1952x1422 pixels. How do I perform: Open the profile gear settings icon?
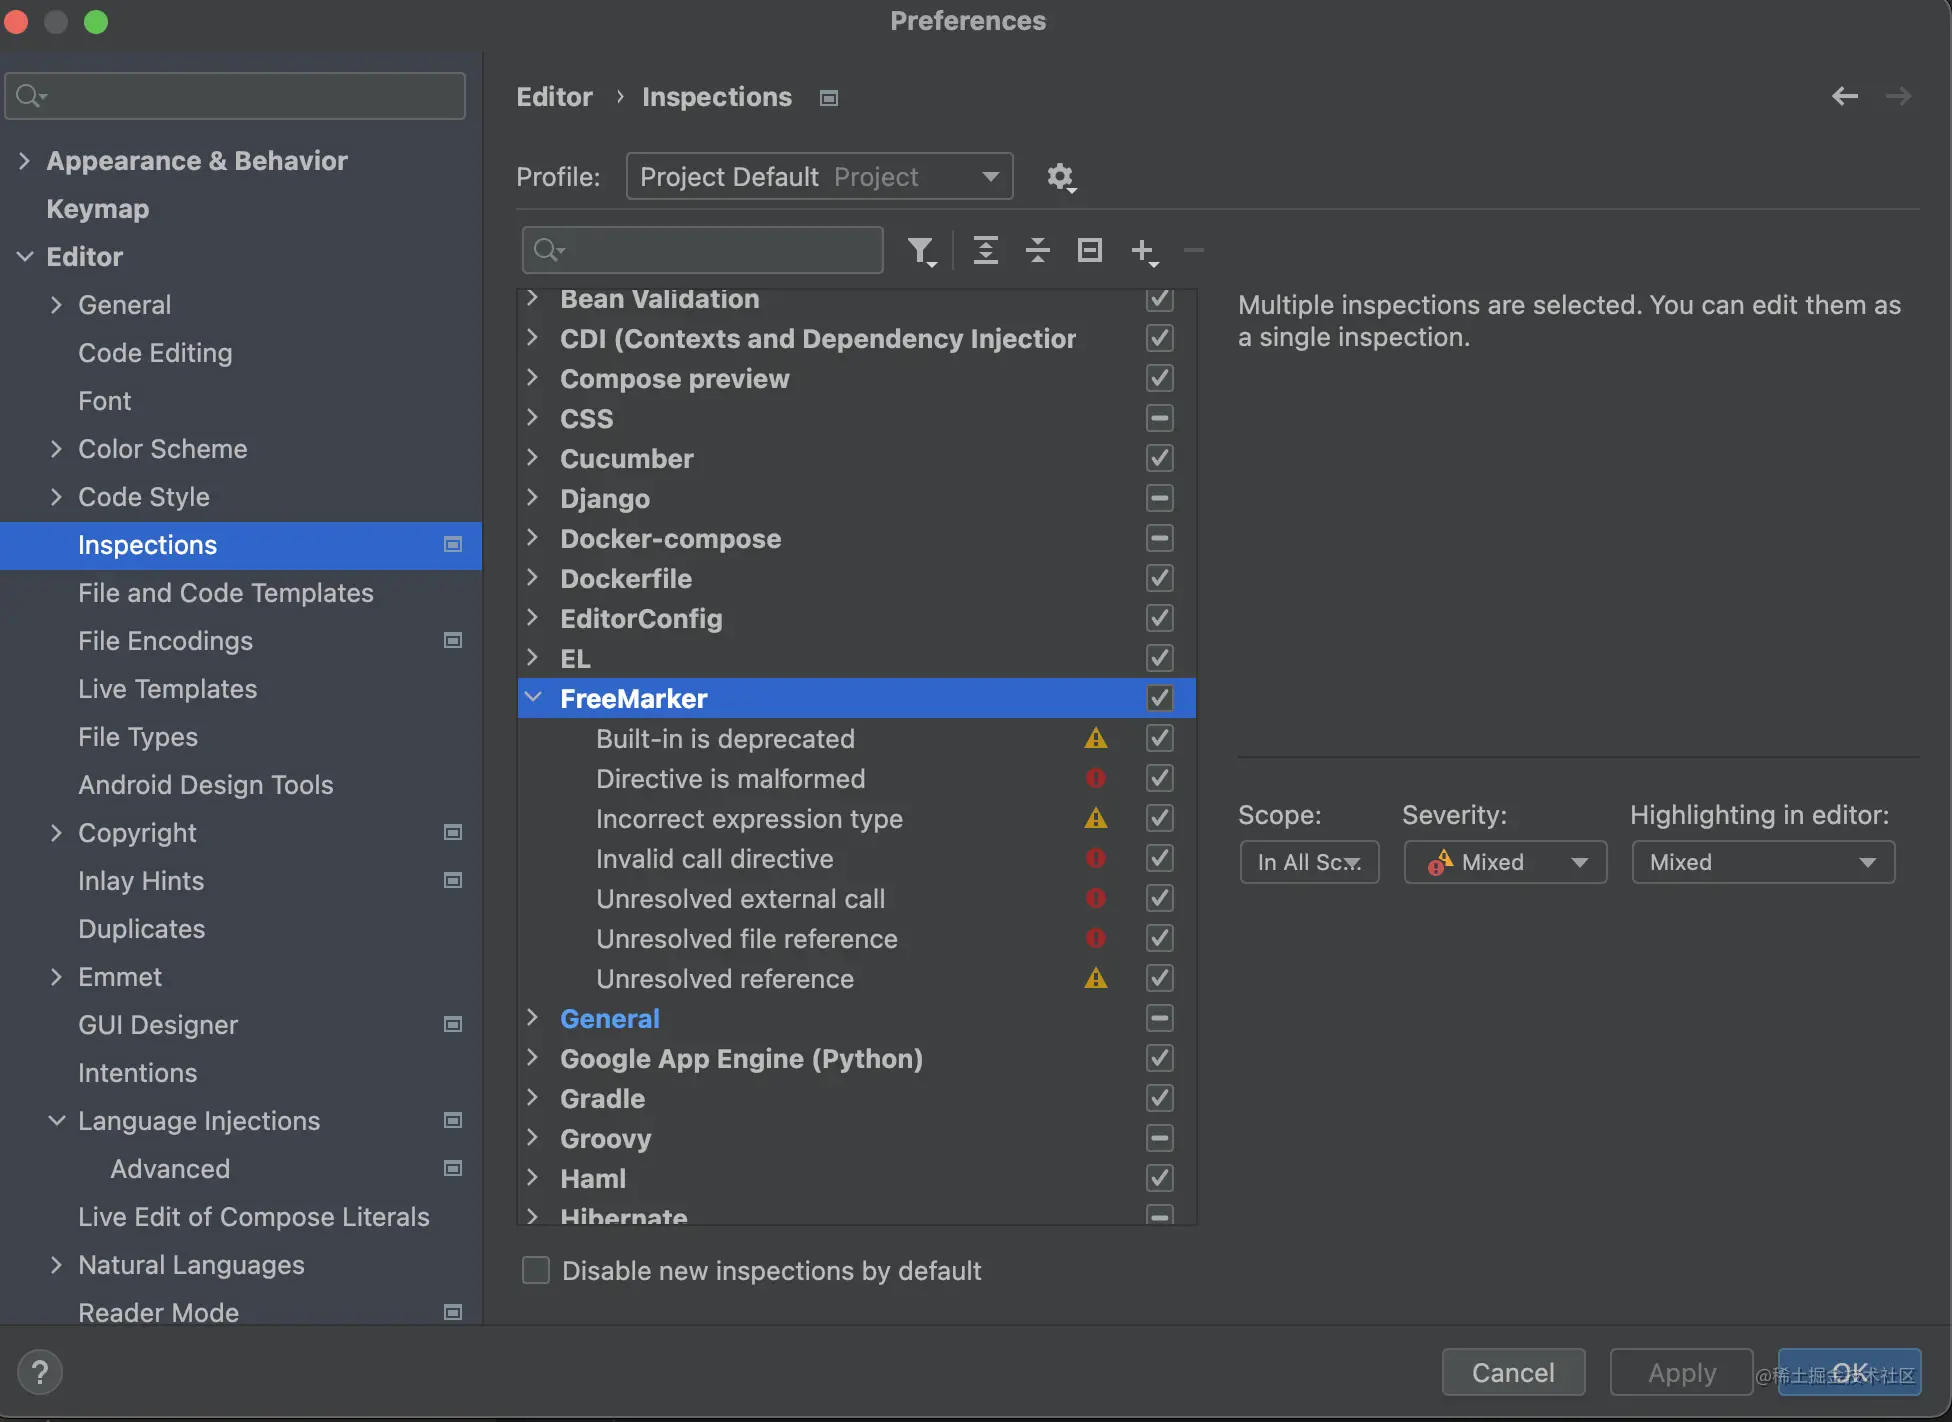click(1060, 177)
